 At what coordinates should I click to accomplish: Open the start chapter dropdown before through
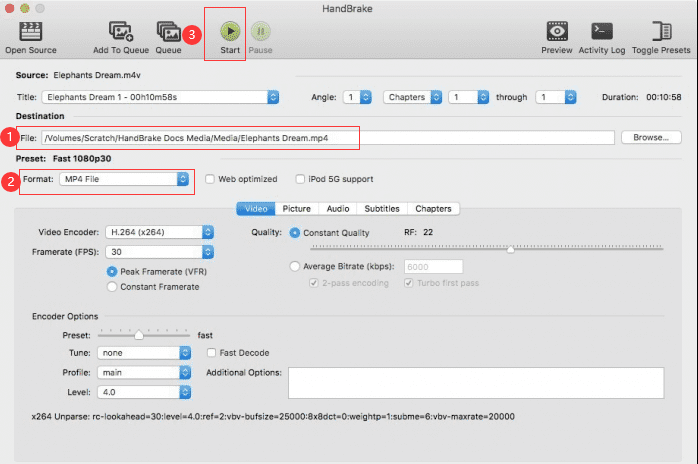pos(469,97)
